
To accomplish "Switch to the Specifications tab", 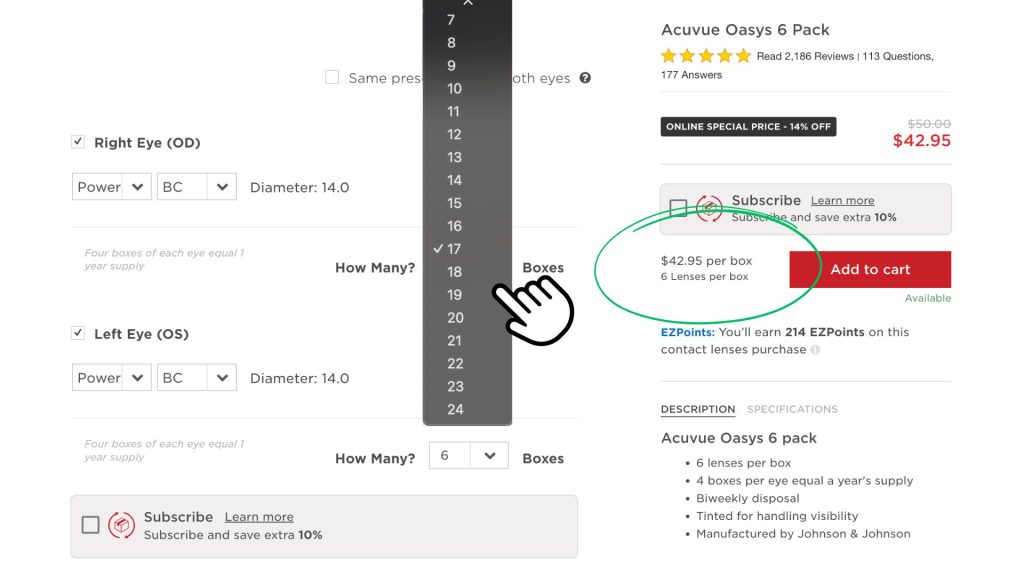I will click(792, 409).
